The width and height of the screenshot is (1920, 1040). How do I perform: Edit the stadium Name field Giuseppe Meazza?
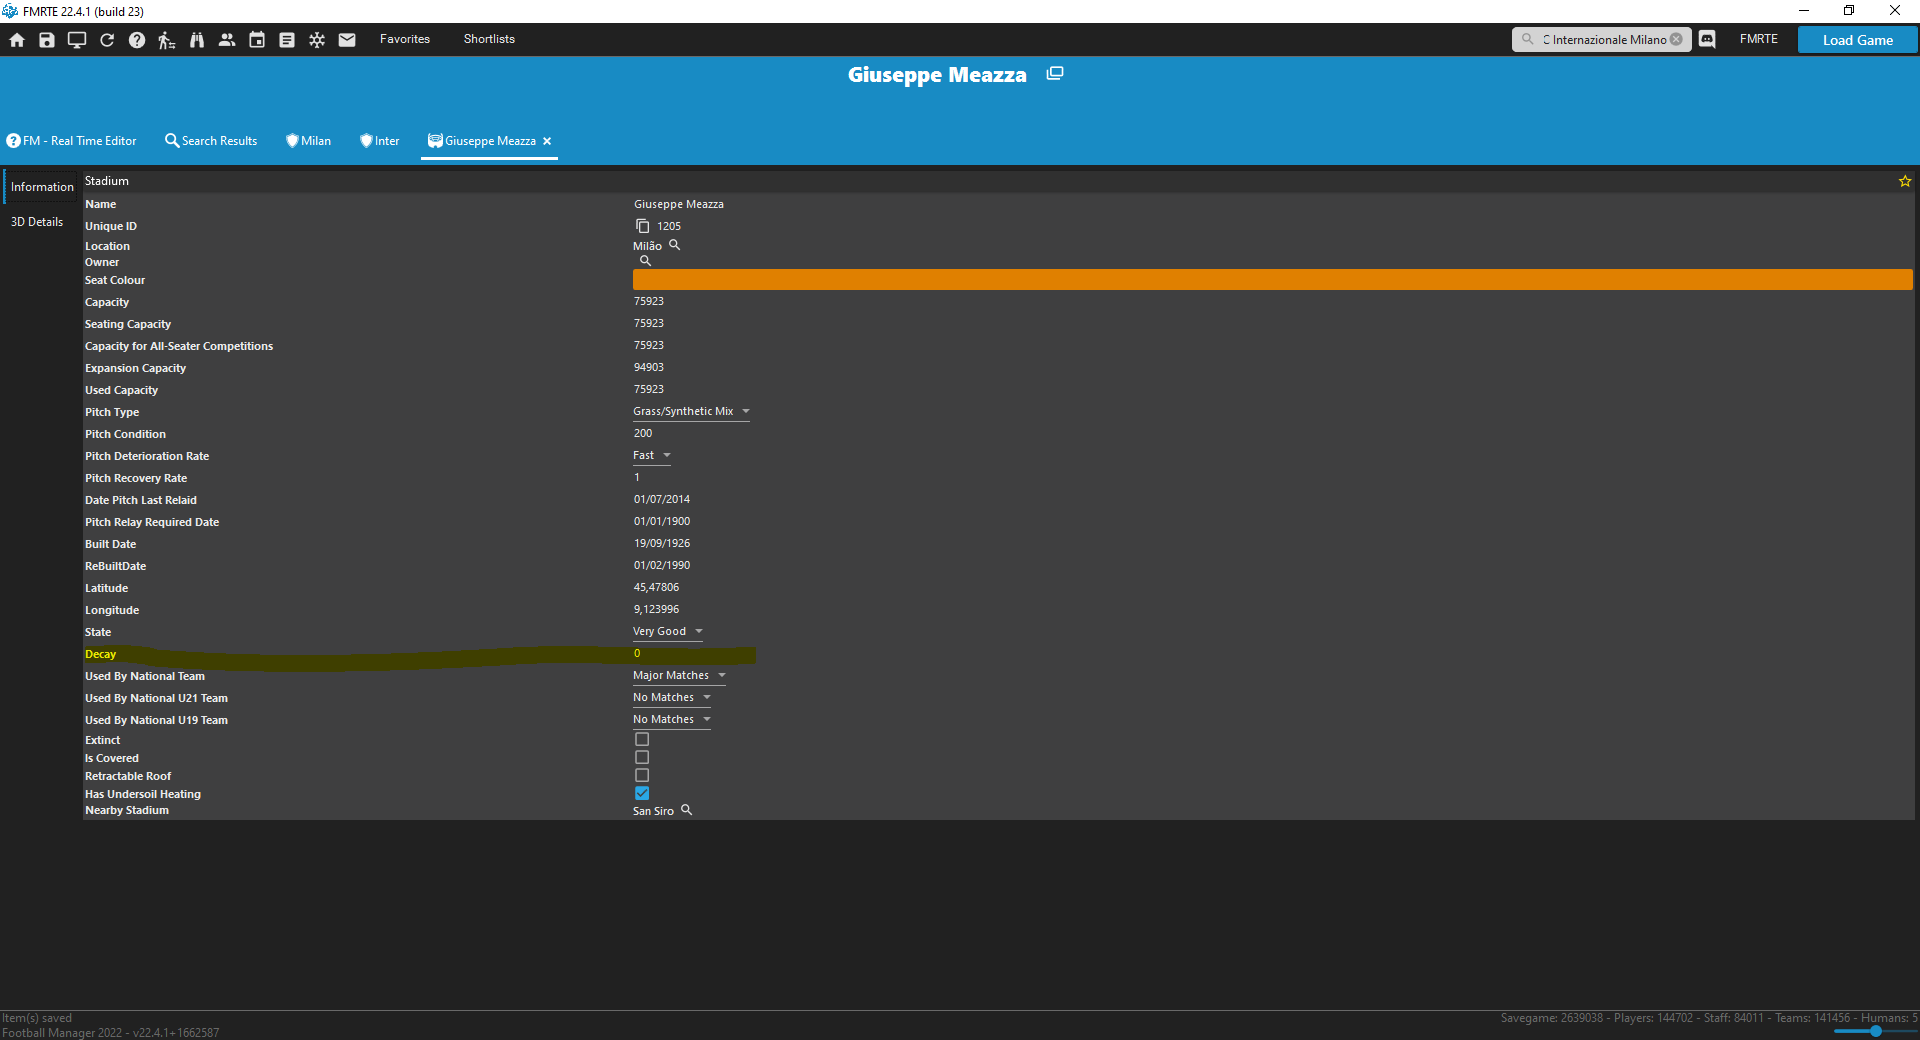pos(679,204)
